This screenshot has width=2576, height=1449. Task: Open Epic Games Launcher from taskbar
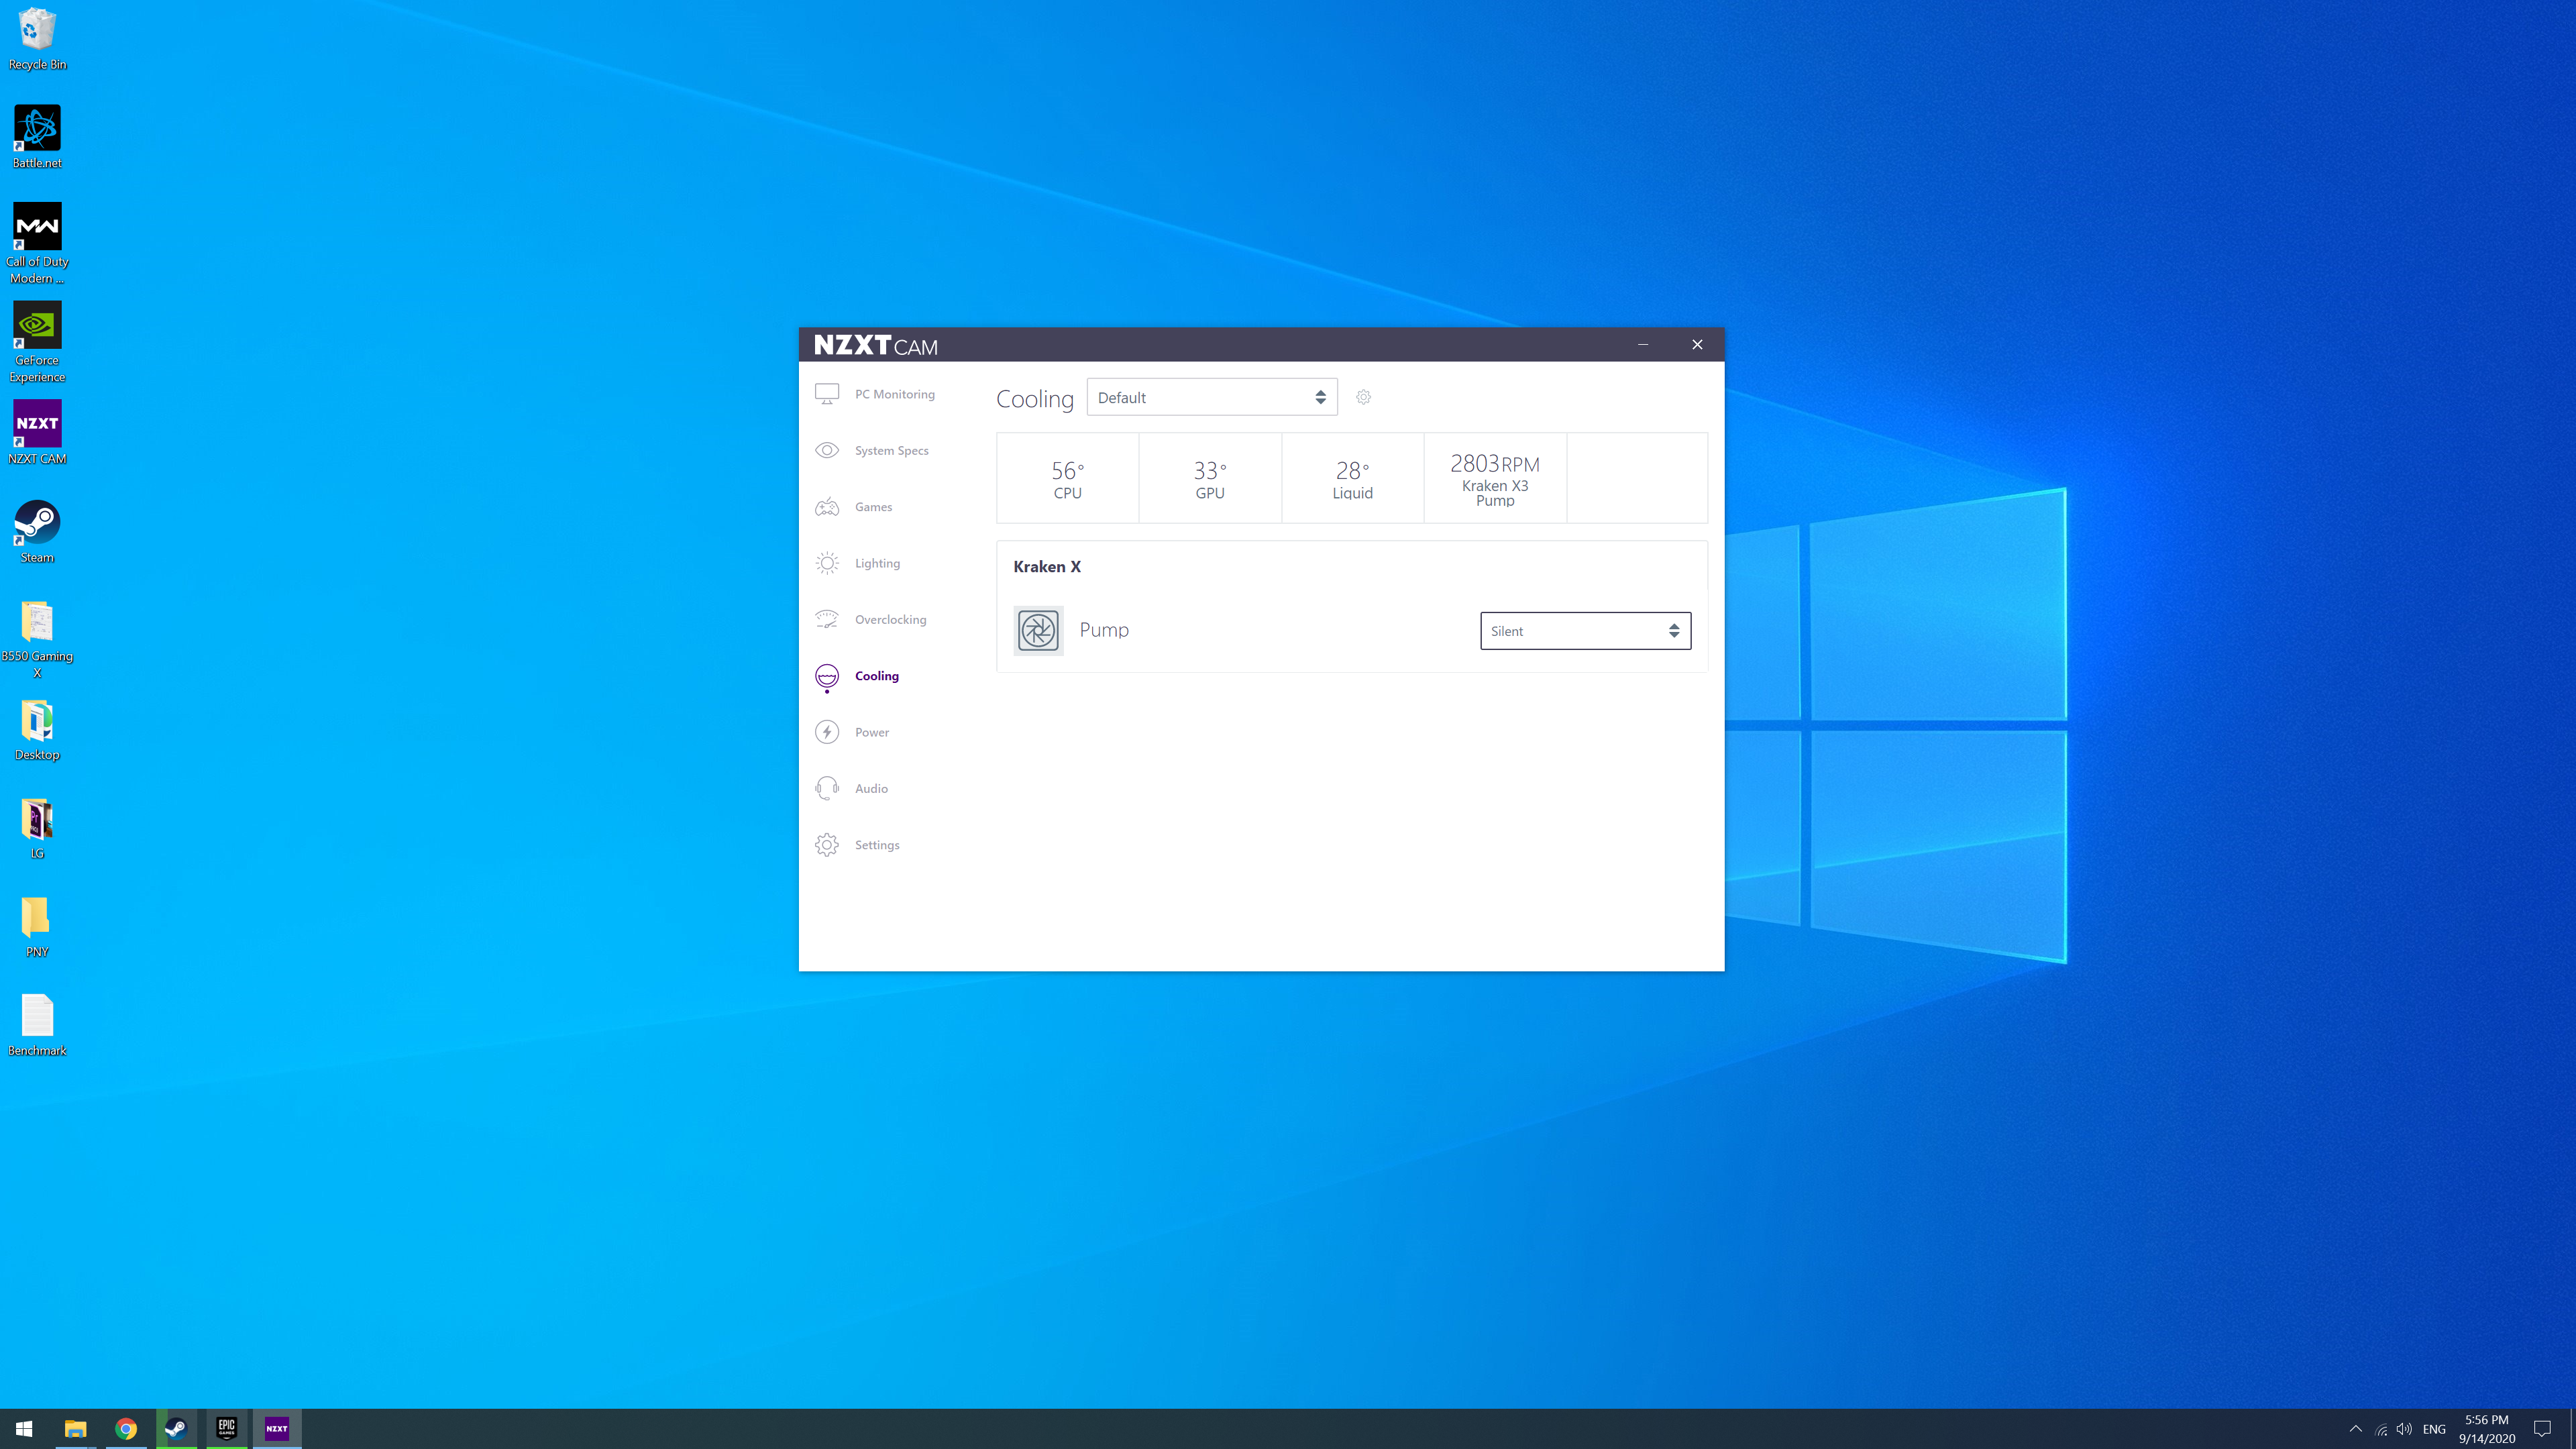click(227, 1428)
